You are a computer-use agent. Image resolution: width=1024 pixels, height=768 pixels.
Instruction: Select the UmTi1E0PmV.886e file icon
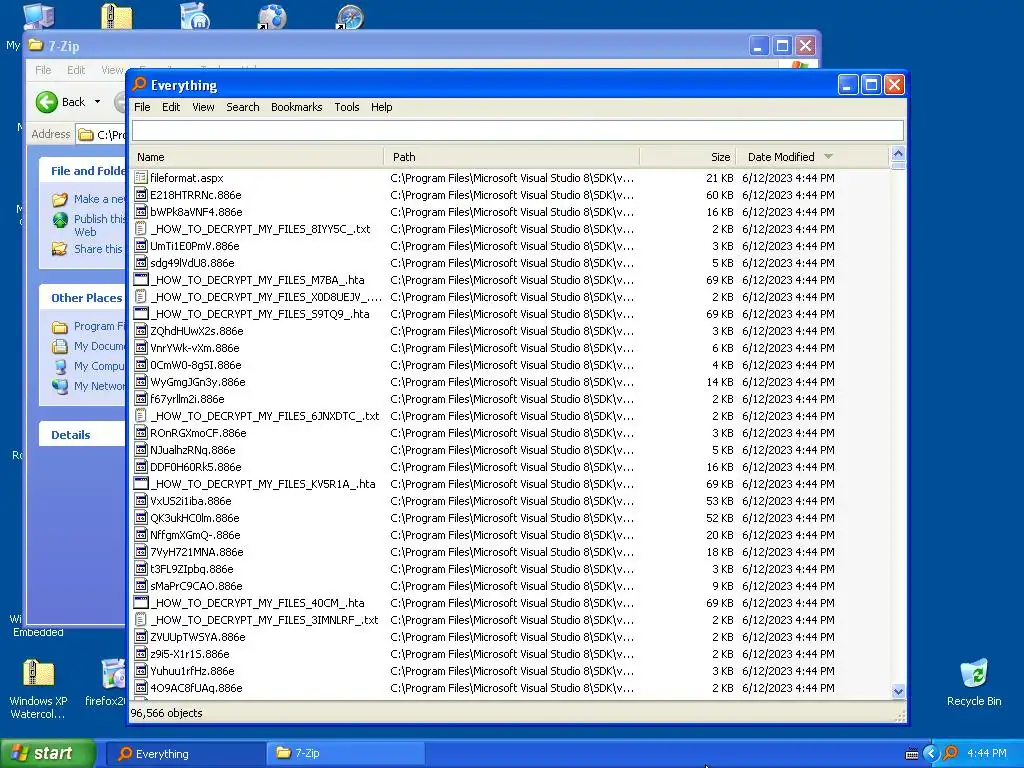click(x=140, y=246)
